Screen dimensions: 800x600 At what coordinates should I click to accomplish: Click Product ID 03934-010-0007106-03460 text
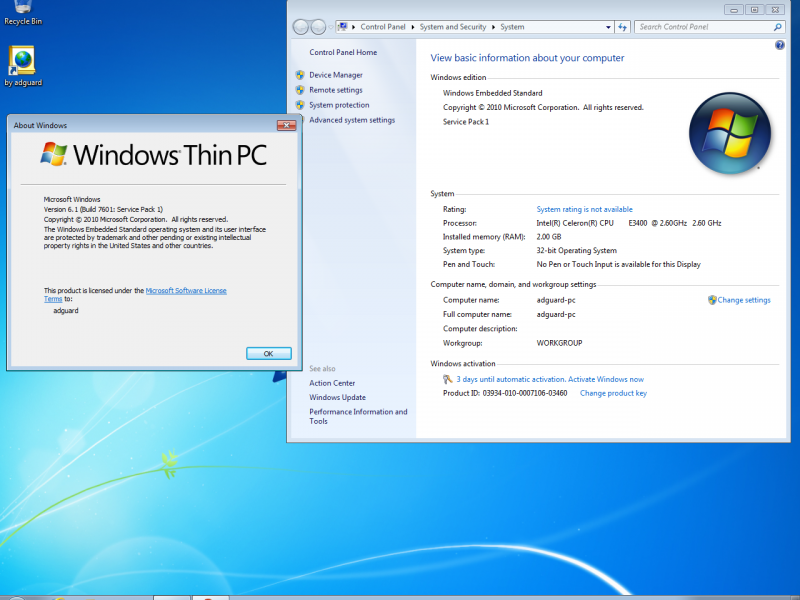click(505, 393)
